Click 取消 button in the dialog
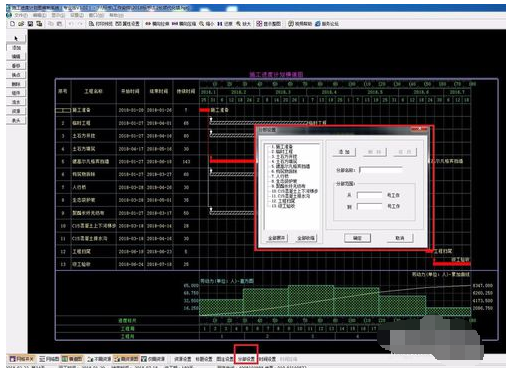This screenshot has width=506, height=368. [x=400, y=238]
